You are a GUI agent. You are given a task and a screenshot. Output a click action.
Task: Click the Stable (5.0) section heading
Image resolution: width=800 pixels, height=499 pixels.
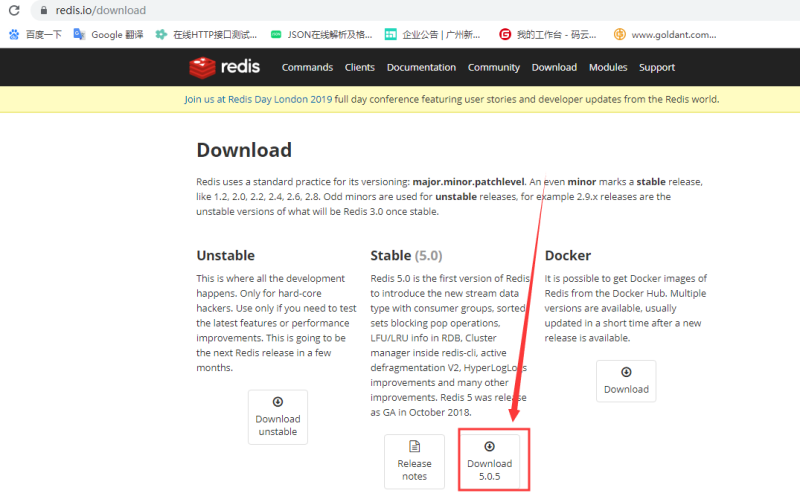pyautogui.click(x=406, y=255)
